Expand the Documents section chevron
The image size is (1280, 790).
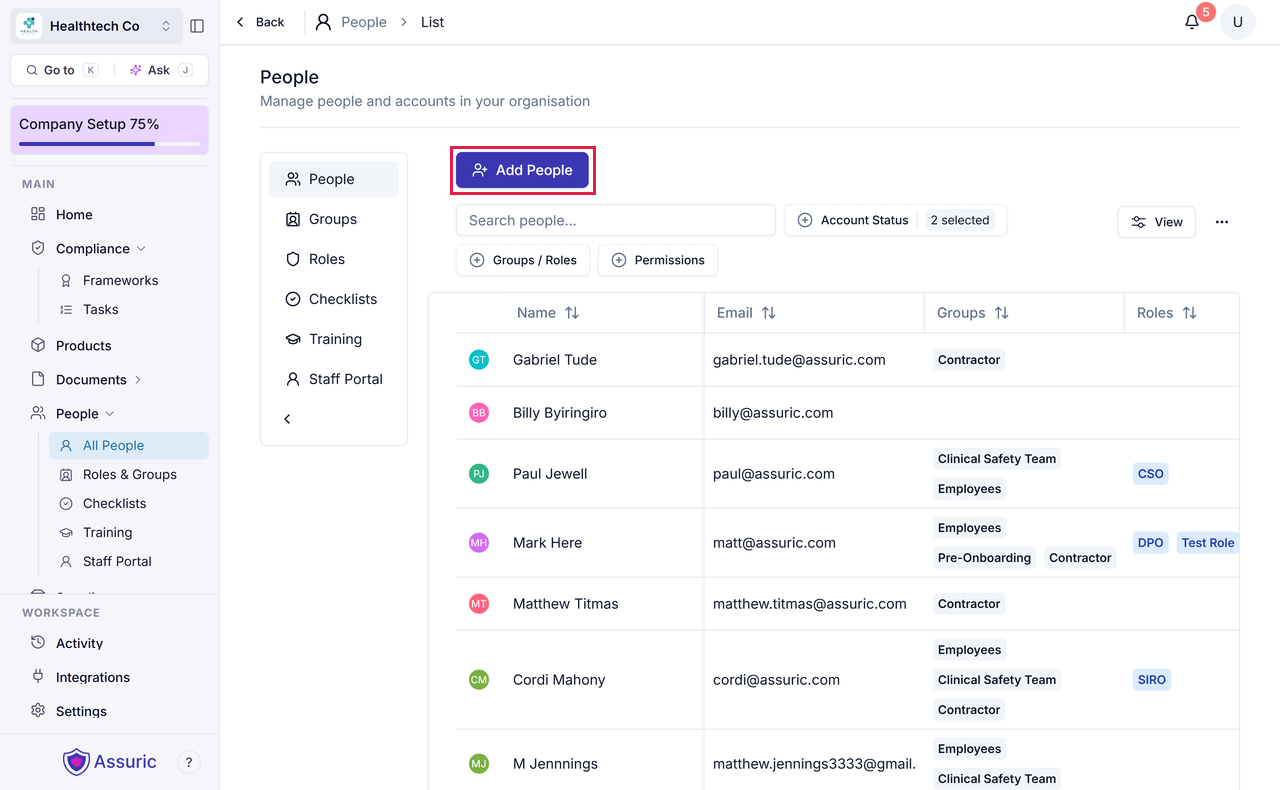click(138, 380)
